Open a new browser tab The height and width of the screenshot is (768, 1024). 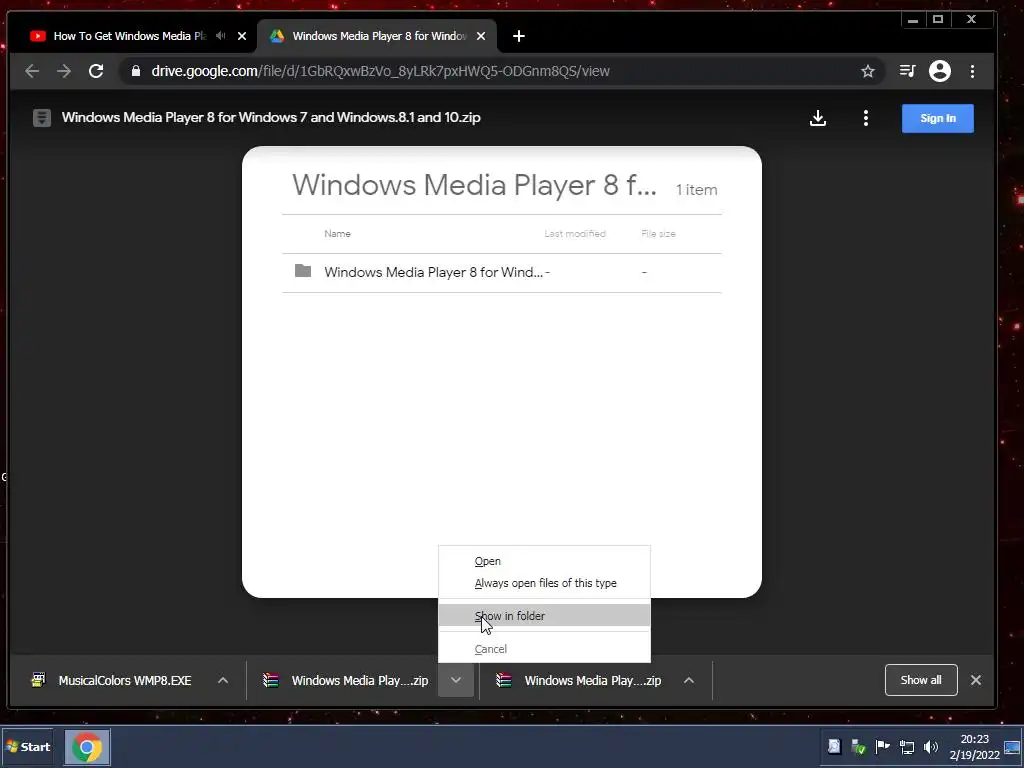point(519,36)
